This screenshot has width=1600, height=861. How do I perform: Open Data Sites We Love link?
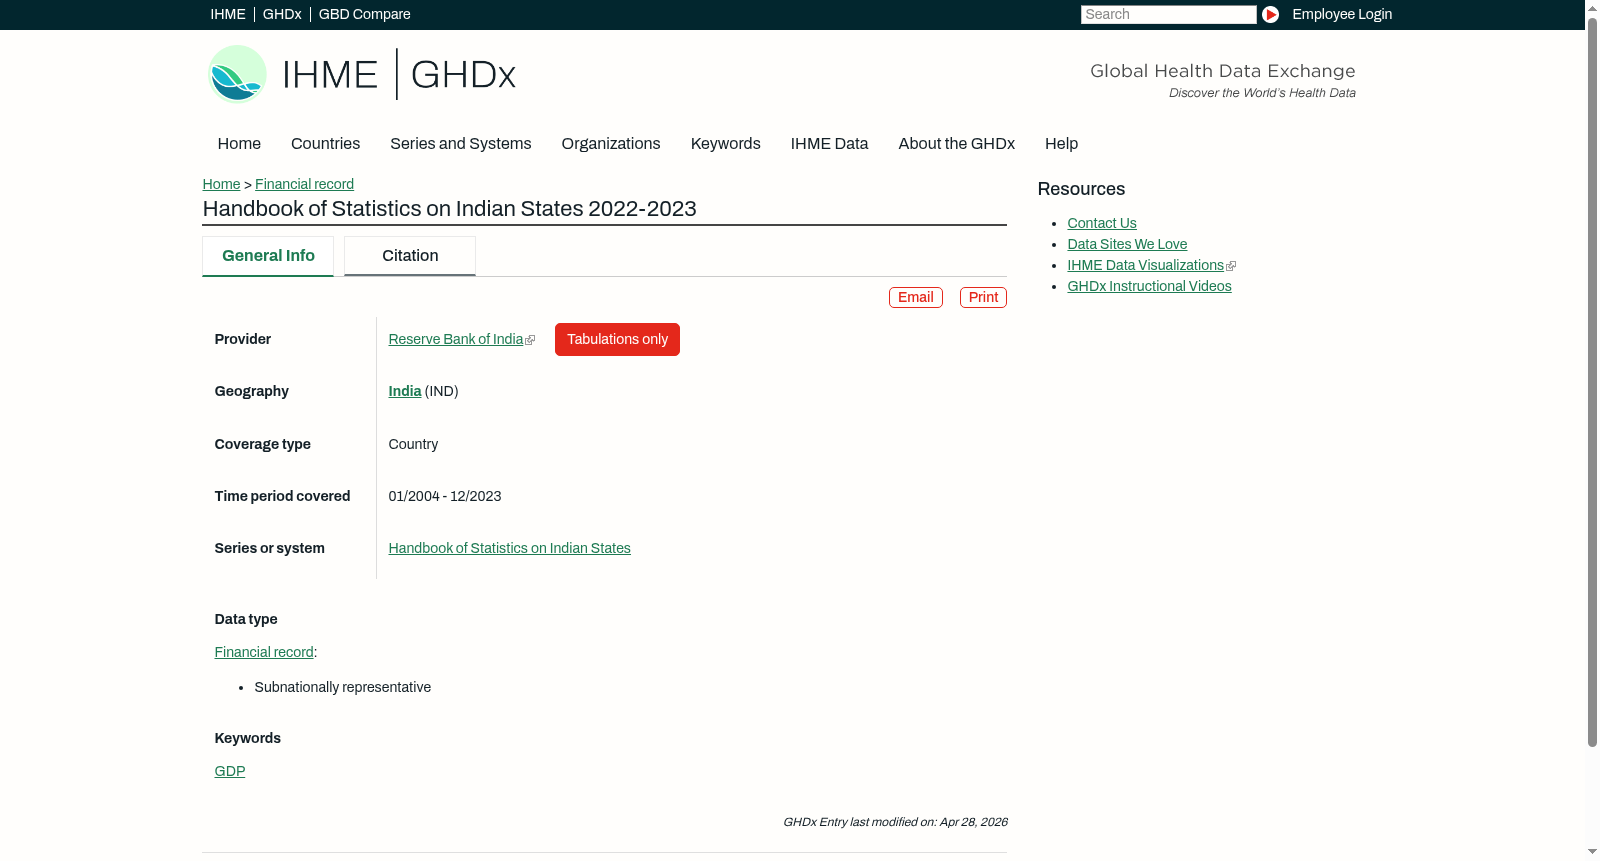point(1127,244)
